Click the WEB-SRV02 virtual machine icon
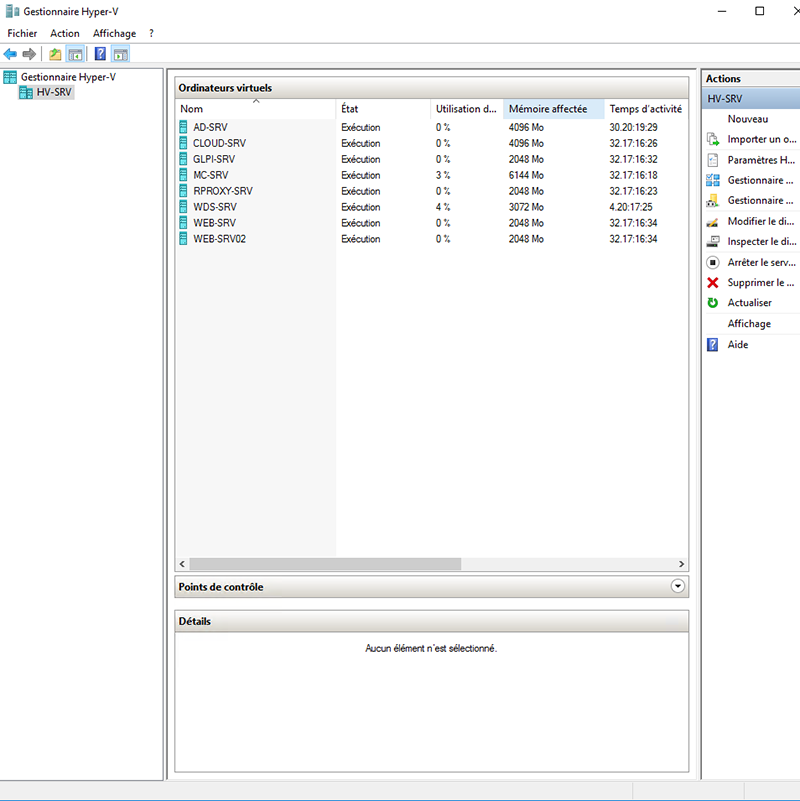The width and height of the screenshot is (800, 801). pyautogui.click(x=183, y=238)
